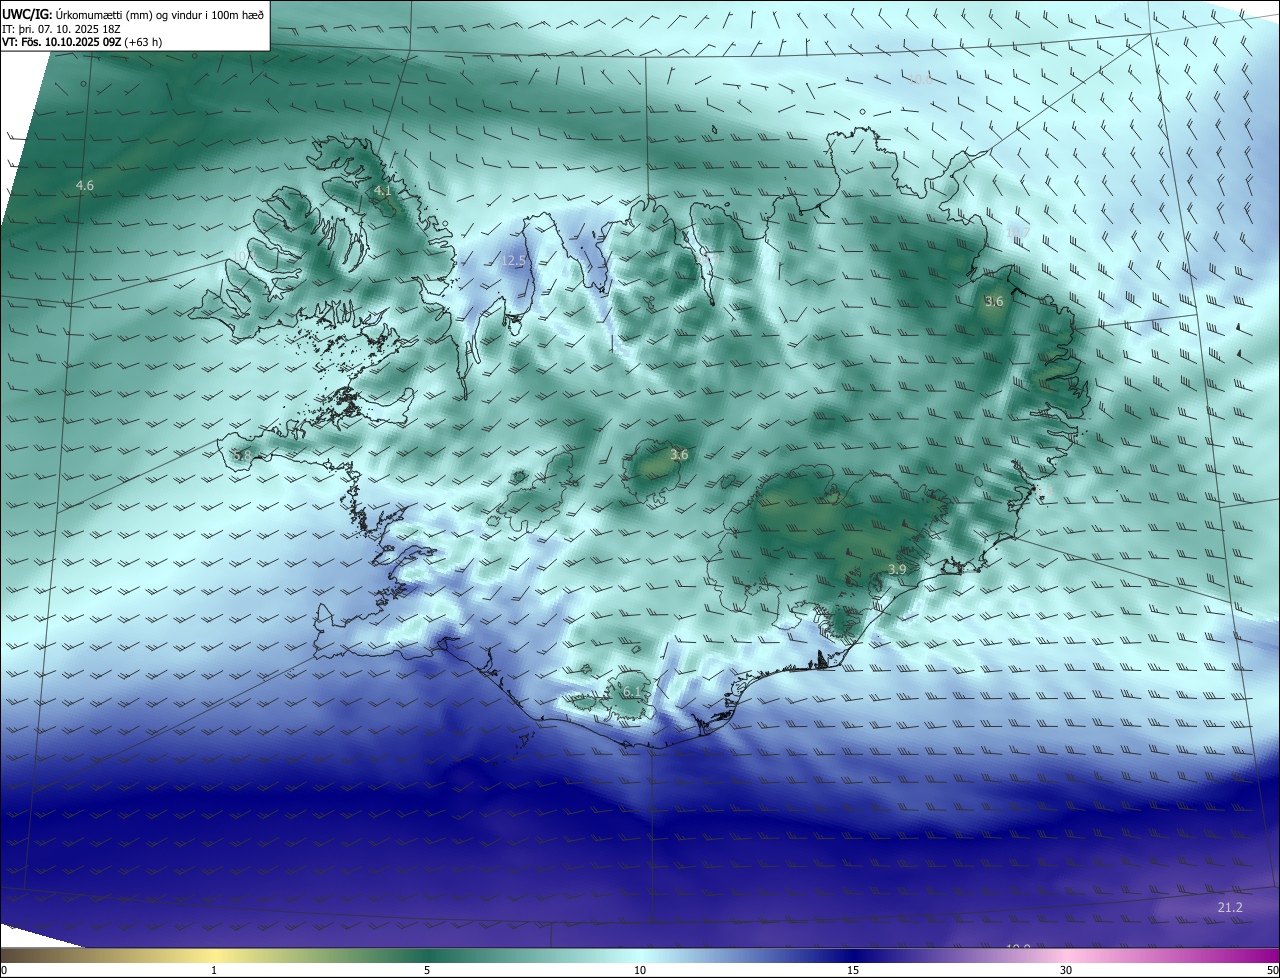The image size is (1280, 978).
Task: Click the colorbar tick label '1'
Action: pyautogui.click(x=214, y=970)
